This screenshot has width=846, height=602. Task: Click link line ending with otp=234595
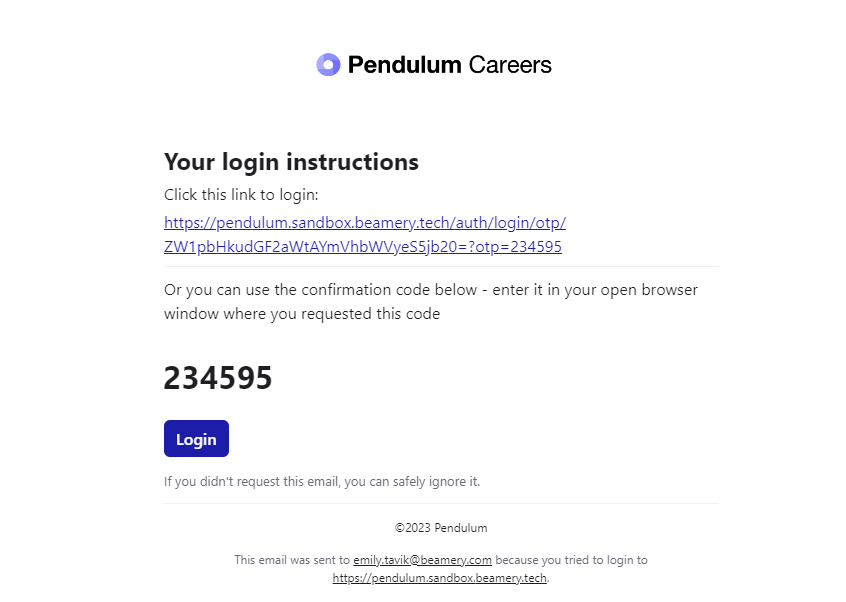[x=363, y=247]
